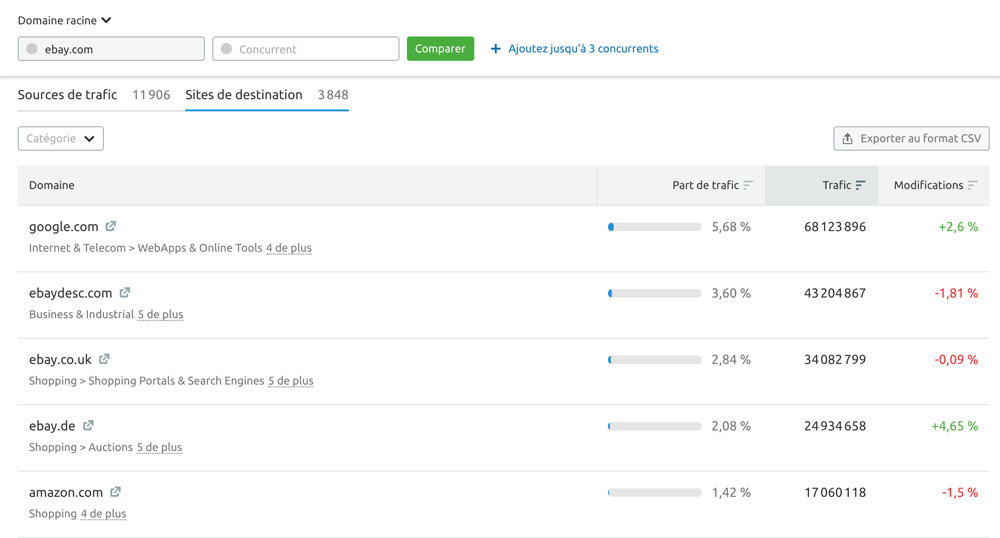Click the 5,68 % traffic share value
This screenshot has width=1000, height=538.
(x=732, y=226)
